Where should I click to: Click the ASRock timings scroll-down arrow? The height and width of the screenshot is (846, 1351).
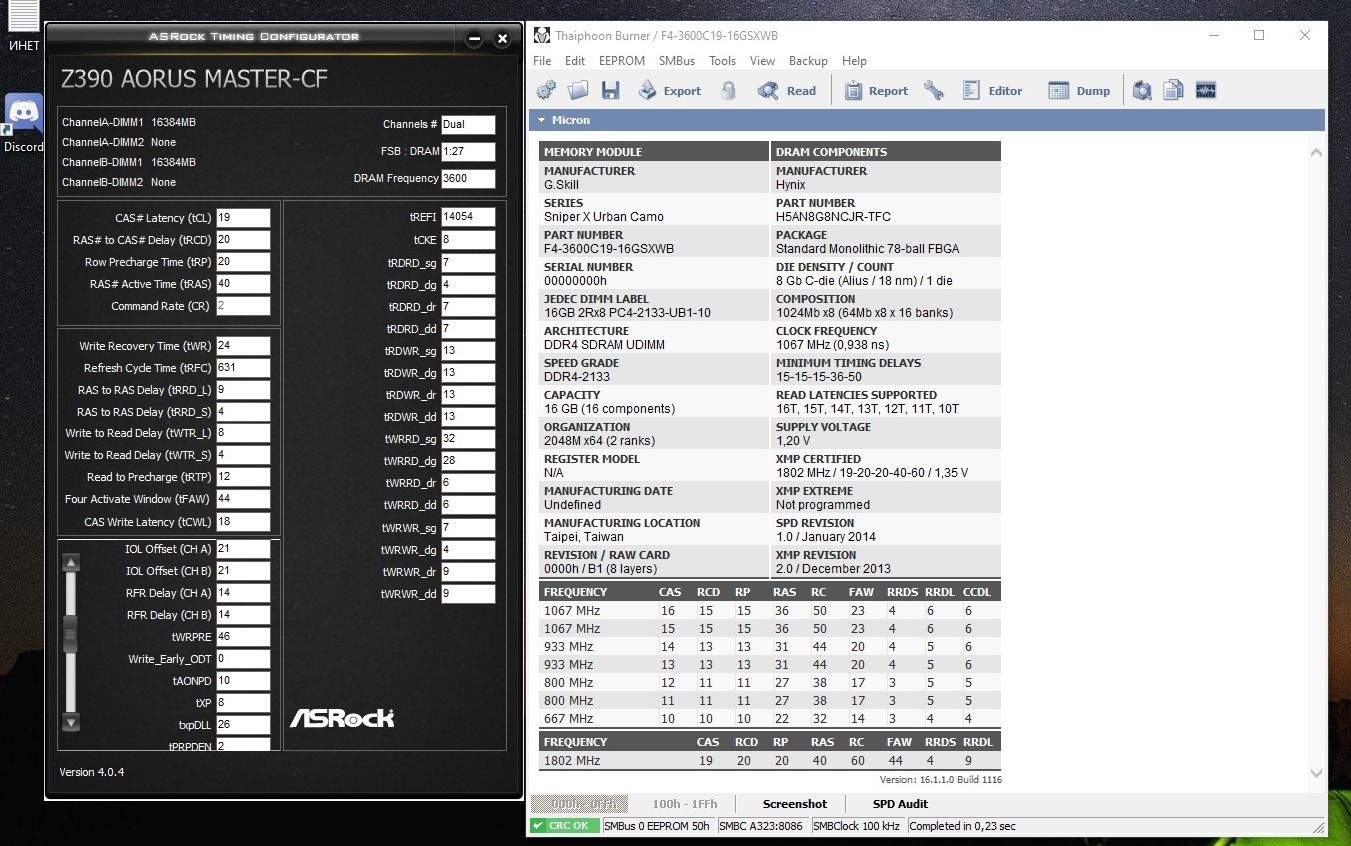70,722
